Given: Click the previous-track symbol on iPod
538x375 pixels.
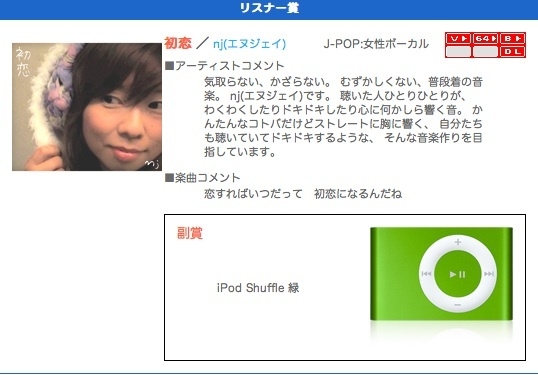Looking at the screenshot, I should 426,274.
